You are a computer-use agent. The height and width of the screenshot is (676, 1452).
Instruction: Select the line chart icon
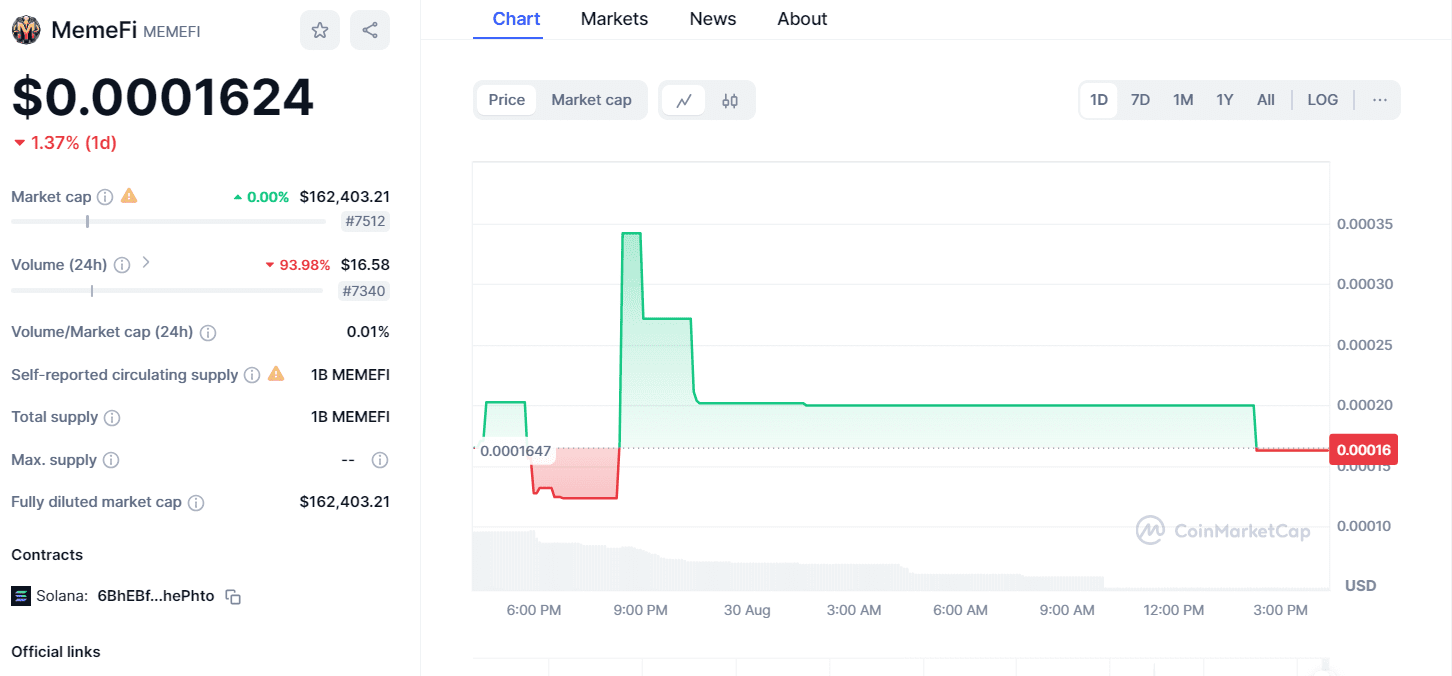(685, 100)
